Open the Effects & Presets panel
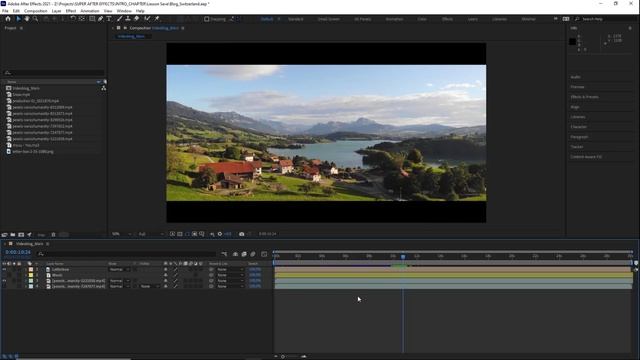 tap(584, 97)
